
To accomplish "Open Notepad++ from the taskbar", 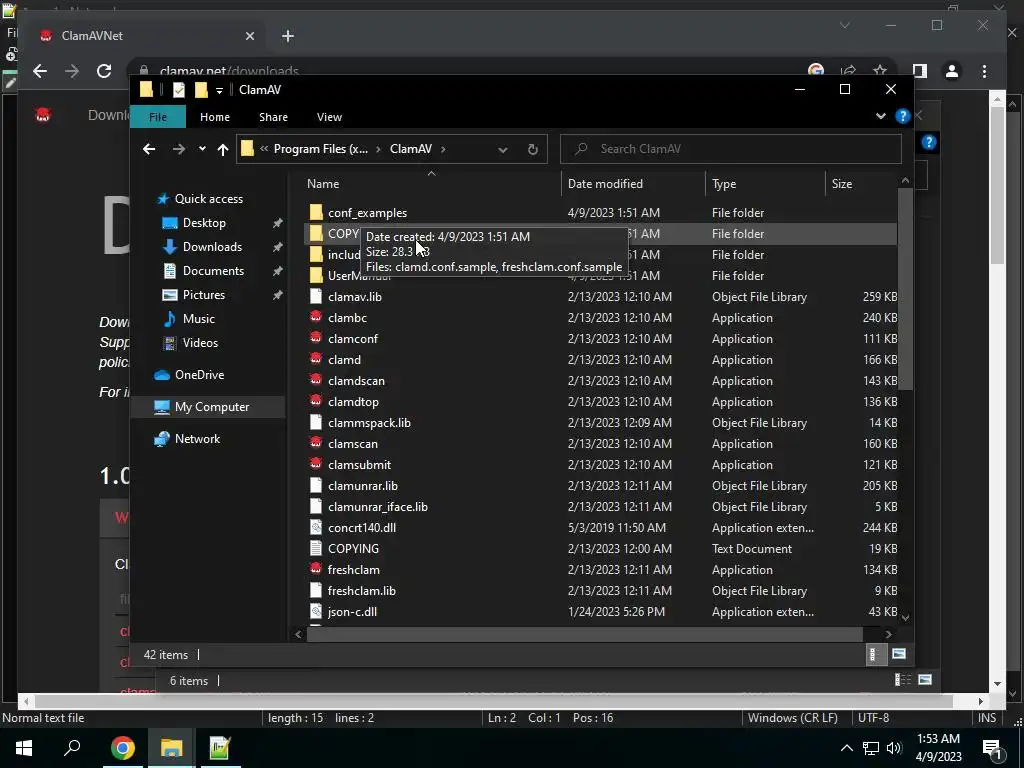I will [220, 748].
